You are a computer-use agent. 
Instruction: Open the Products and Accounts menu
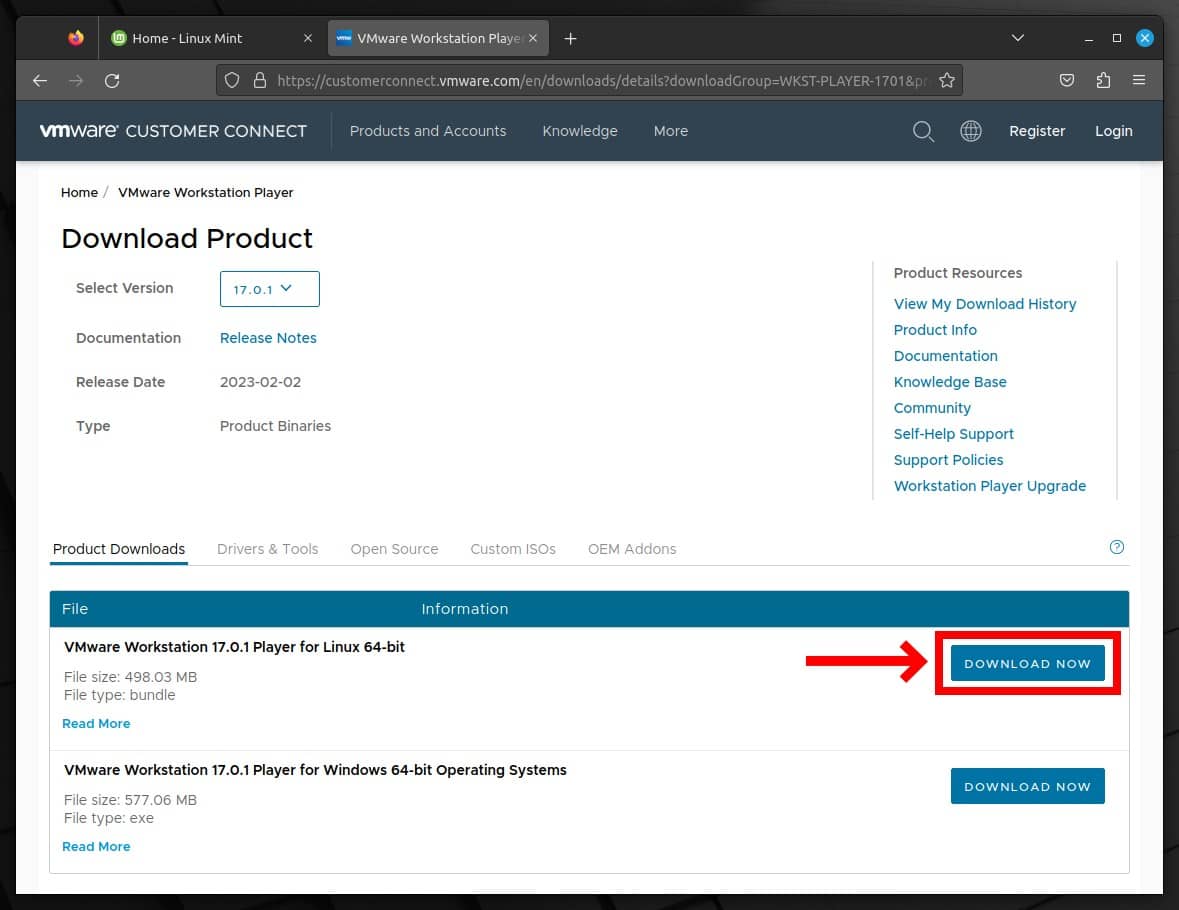(427, 131)
